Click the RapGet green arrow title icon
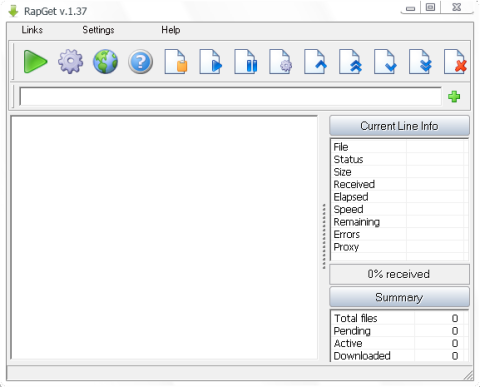Image resolution: width=480 pixels, height=387 pixels. pos(13,11)
